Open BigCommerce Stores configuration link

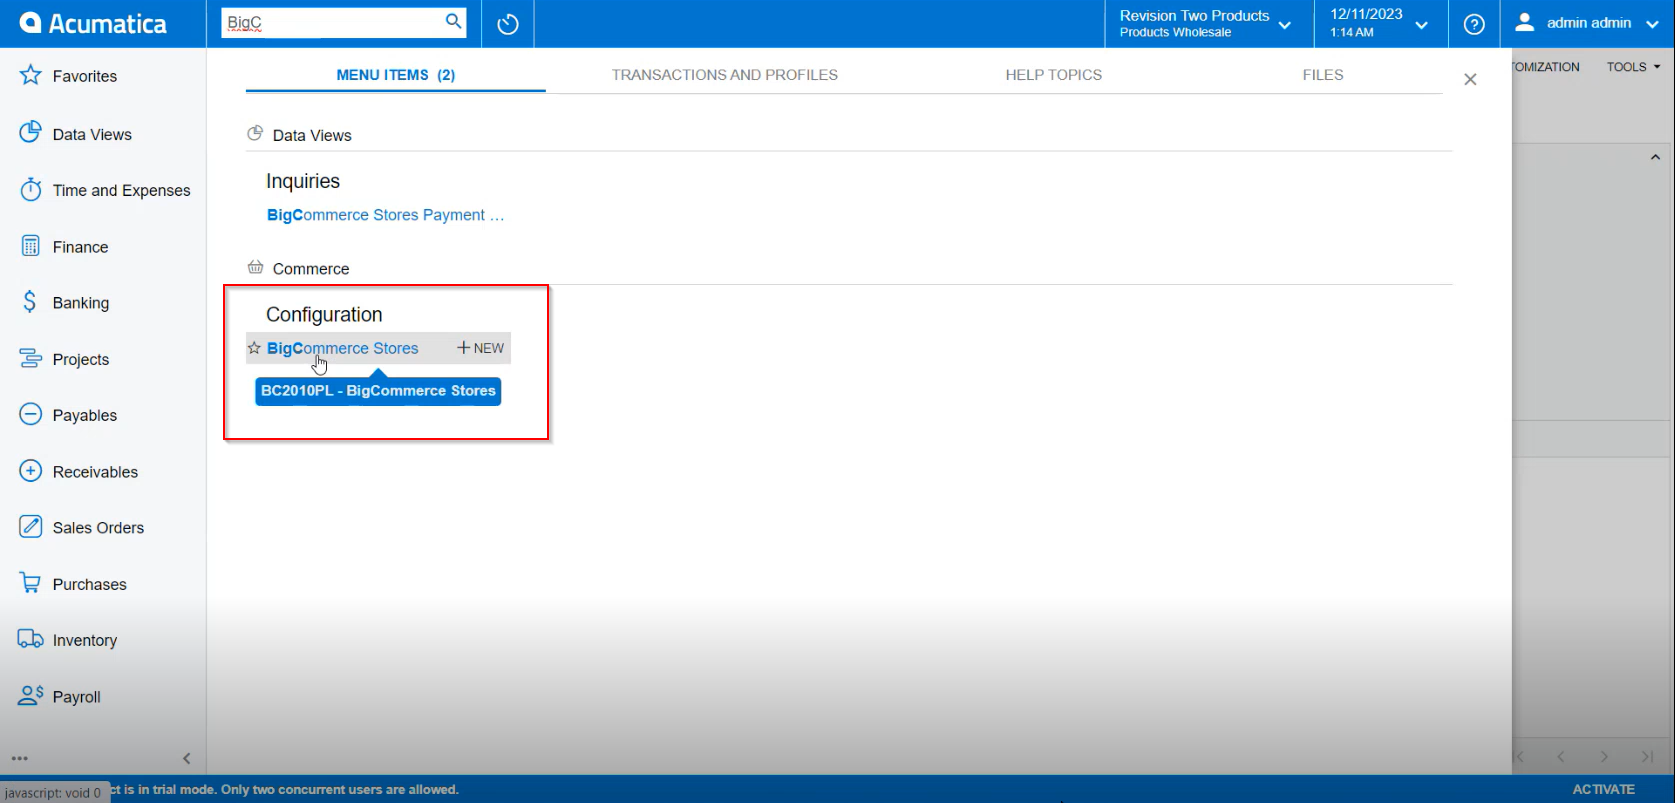(343, 348)
